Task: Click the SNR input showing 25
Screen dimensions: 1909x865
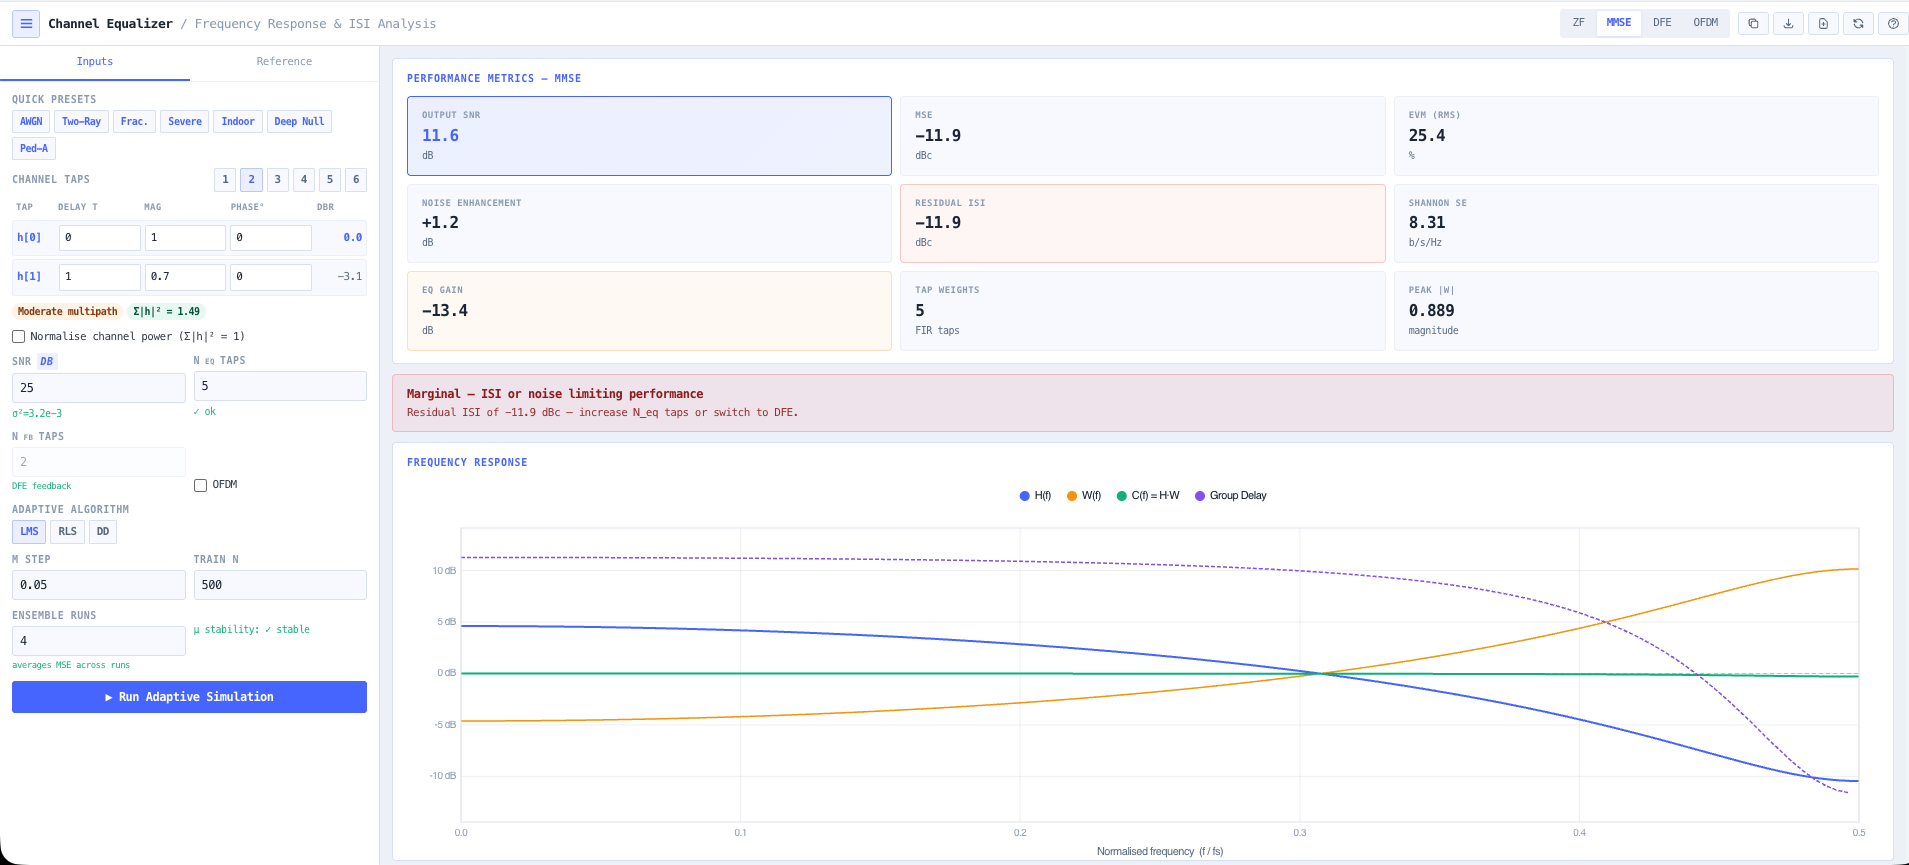Action: [x=99, y=388]
